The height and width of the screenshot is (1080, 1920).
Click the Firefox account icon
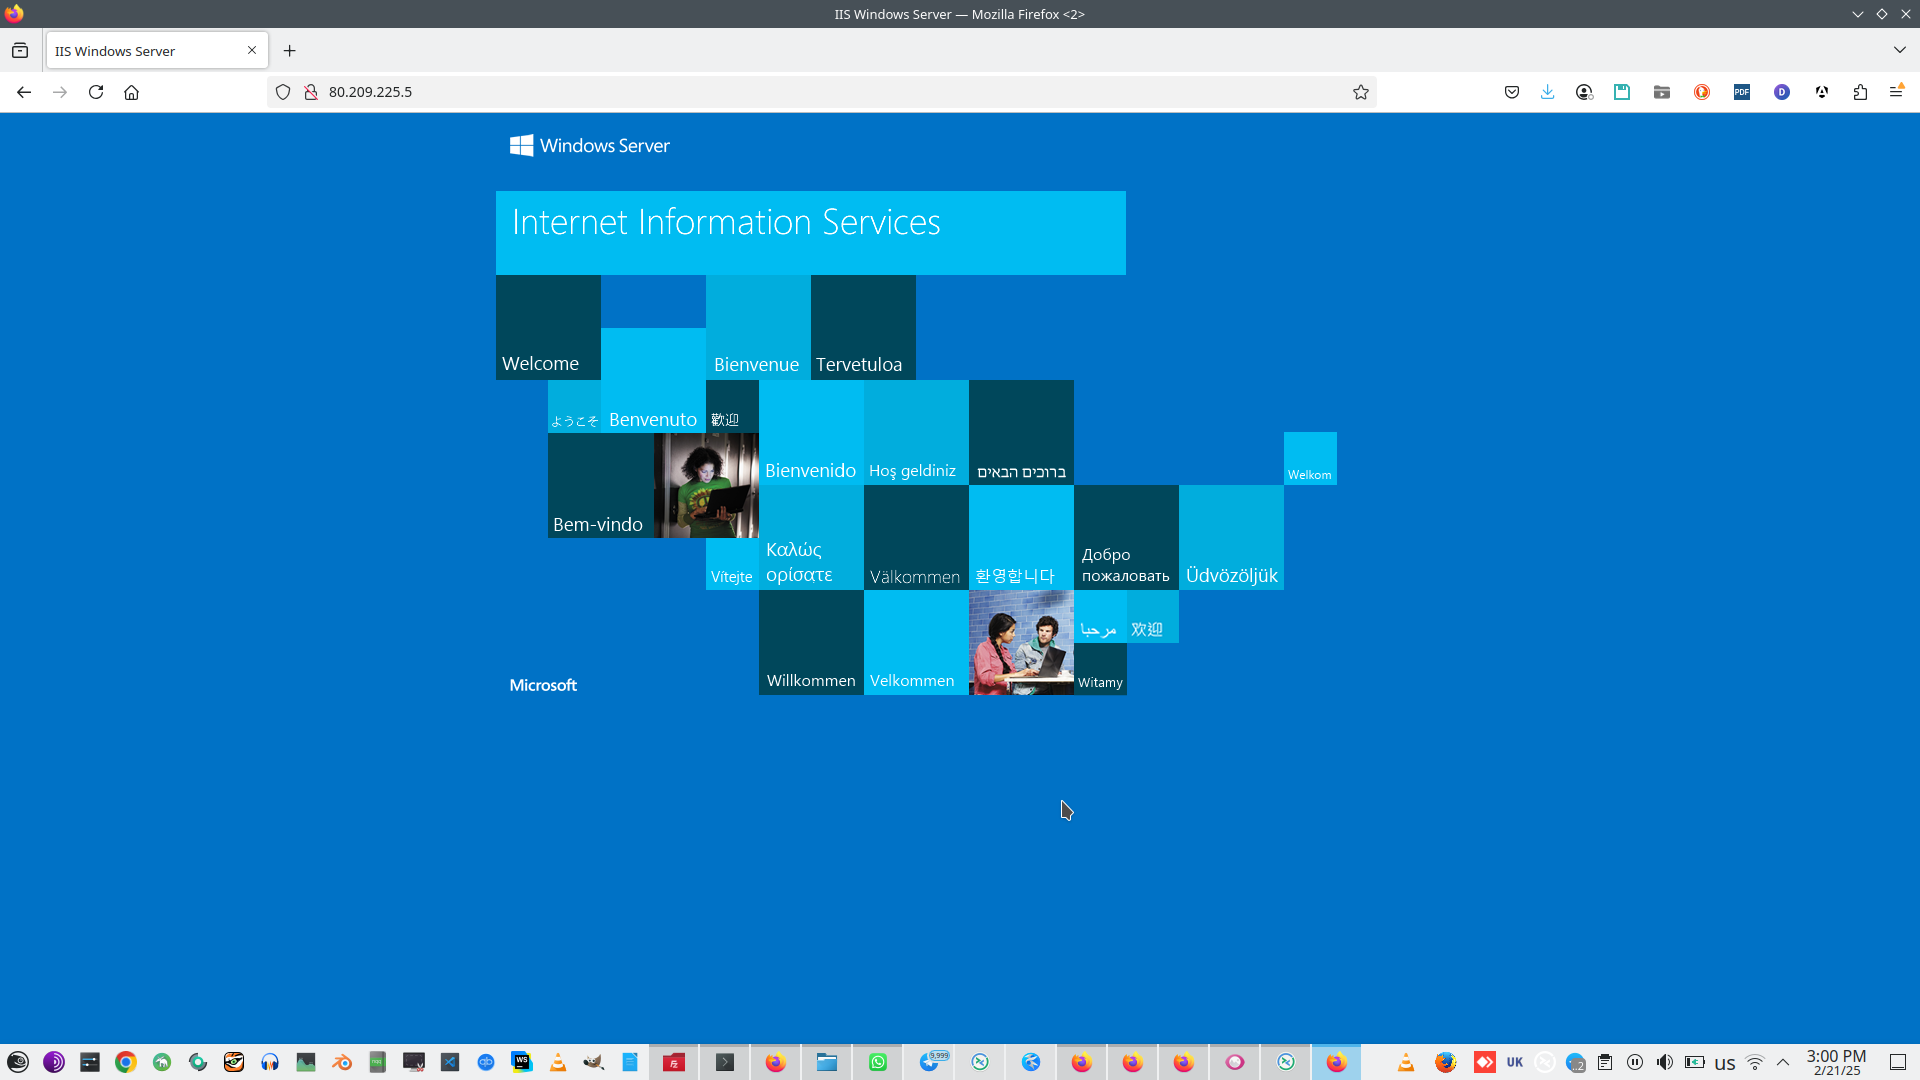pos(1584,92)
